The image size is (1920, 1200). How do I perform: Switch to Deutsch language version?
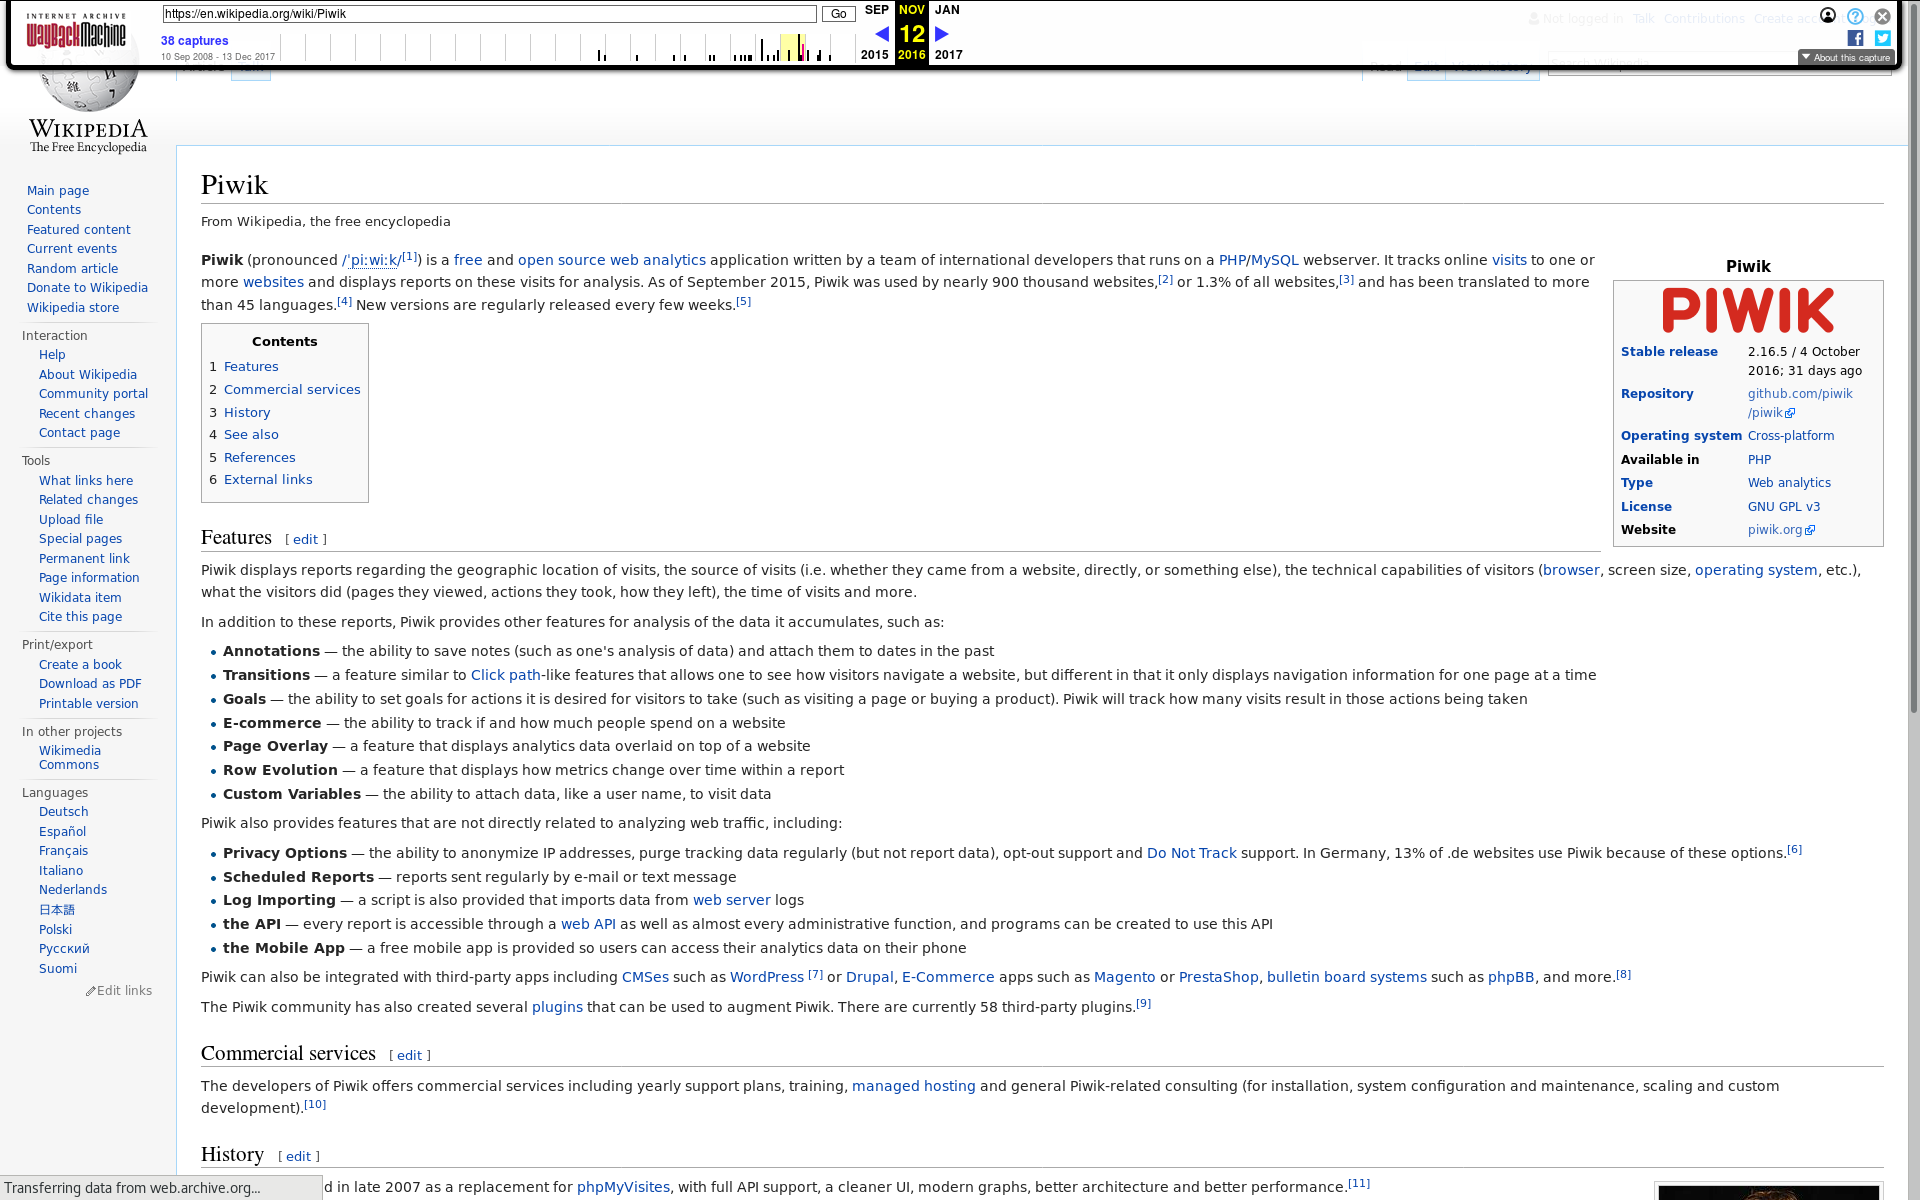pyautogui.click(x=64, y=812)
